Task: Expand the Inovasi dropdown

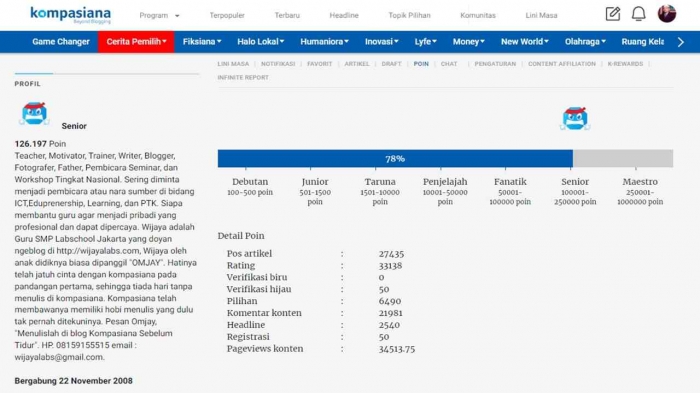Action: [x=382, y=42]
